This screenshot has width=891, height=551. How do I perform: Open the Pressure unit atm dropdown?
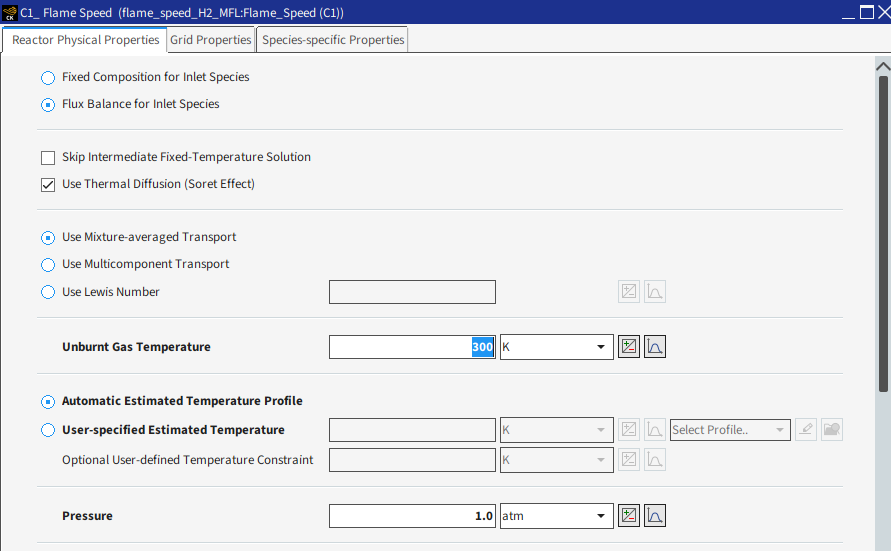coord(557,516)
